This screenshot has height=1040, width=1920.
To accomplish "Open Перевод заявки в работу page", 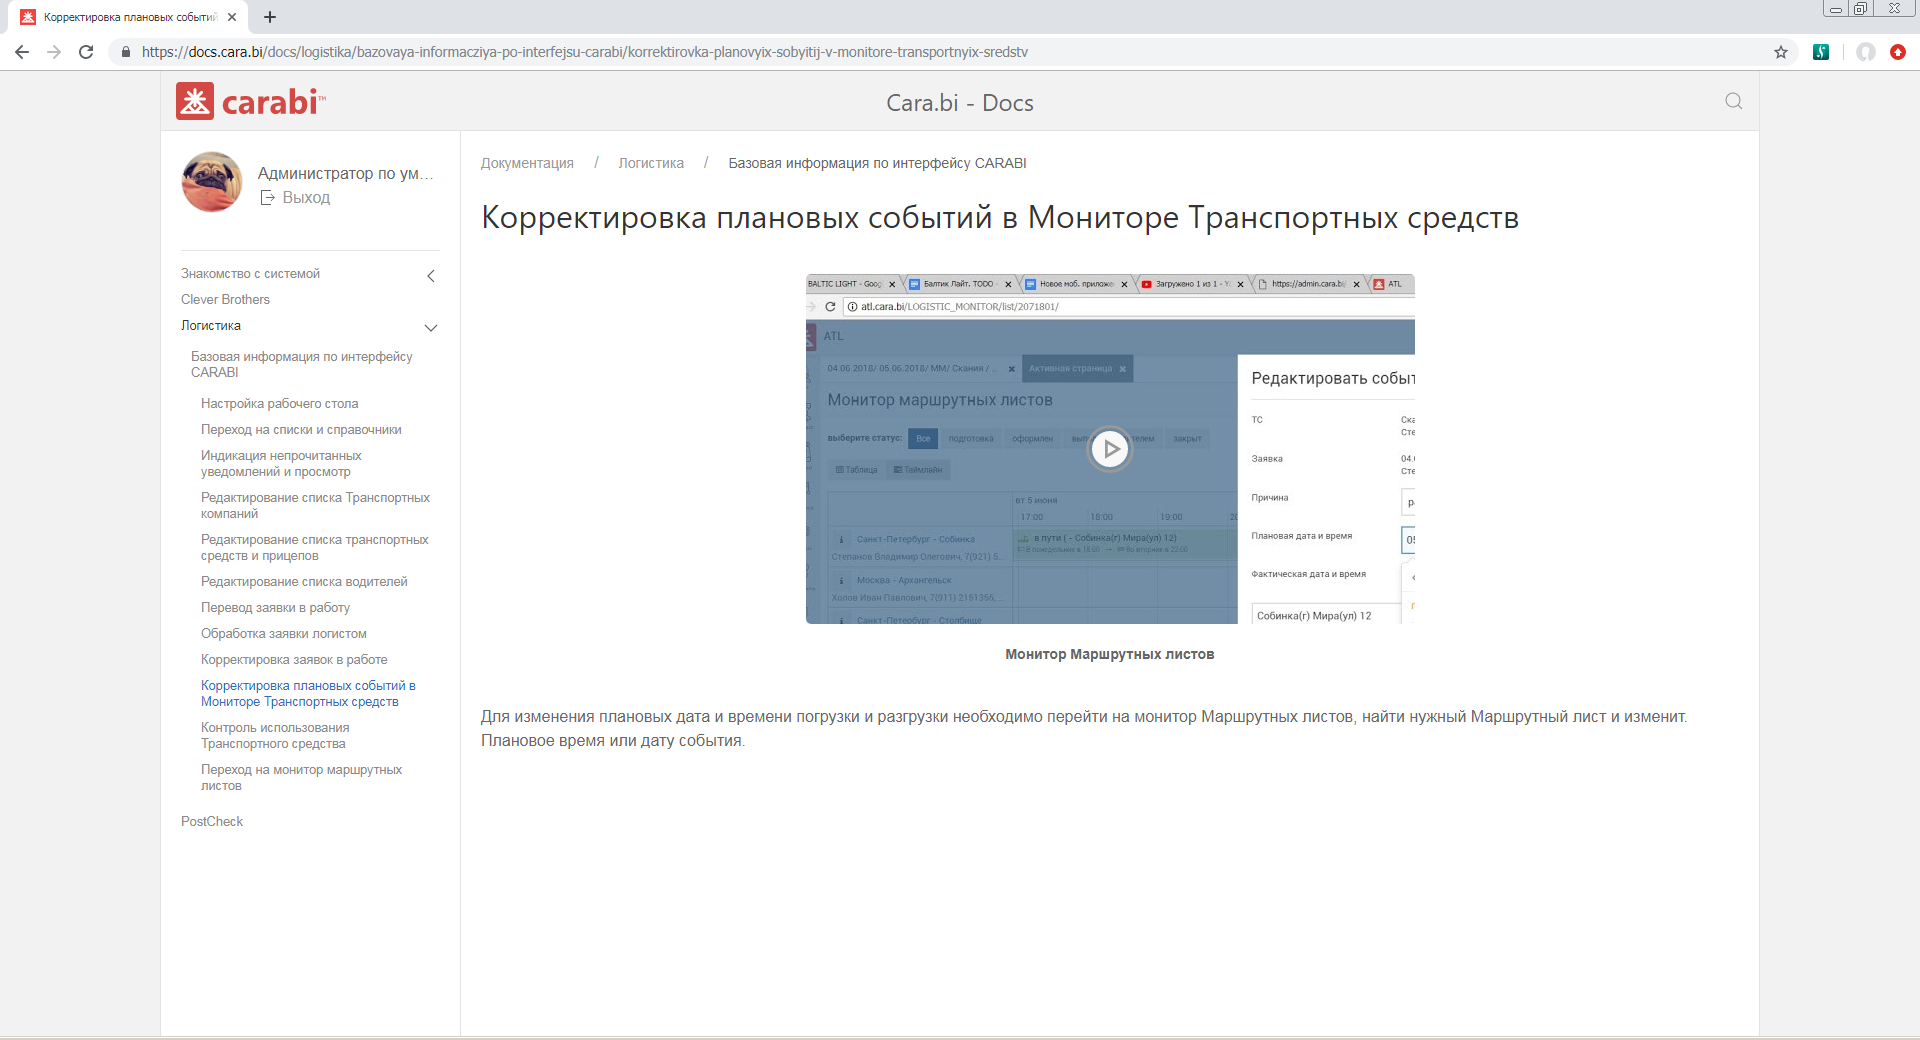I will point(275,608).
